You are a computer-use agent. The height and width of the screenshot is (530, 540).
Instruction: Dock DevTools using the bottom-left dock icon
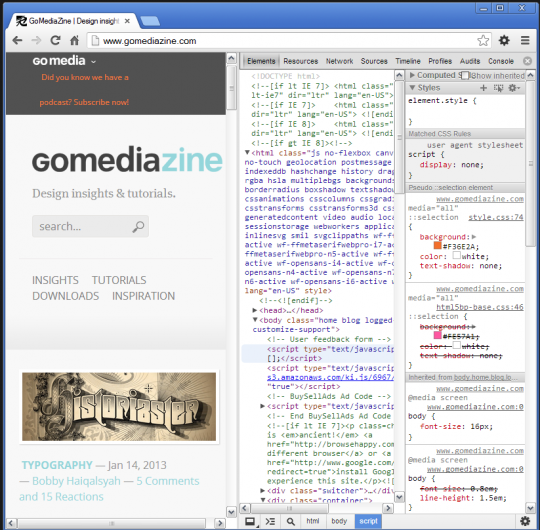tap(250, 521)
